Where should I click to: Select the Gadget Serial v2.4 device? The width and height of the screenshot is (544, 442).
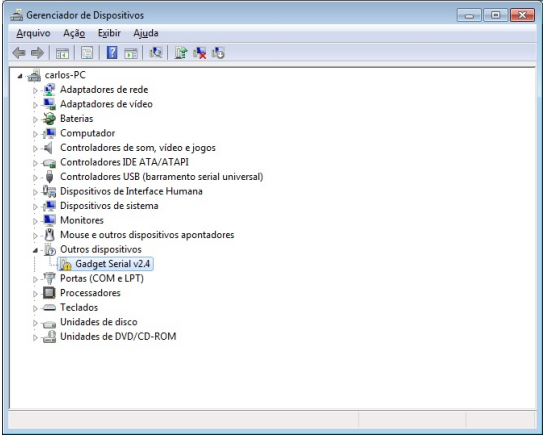(x=112, y=264)
